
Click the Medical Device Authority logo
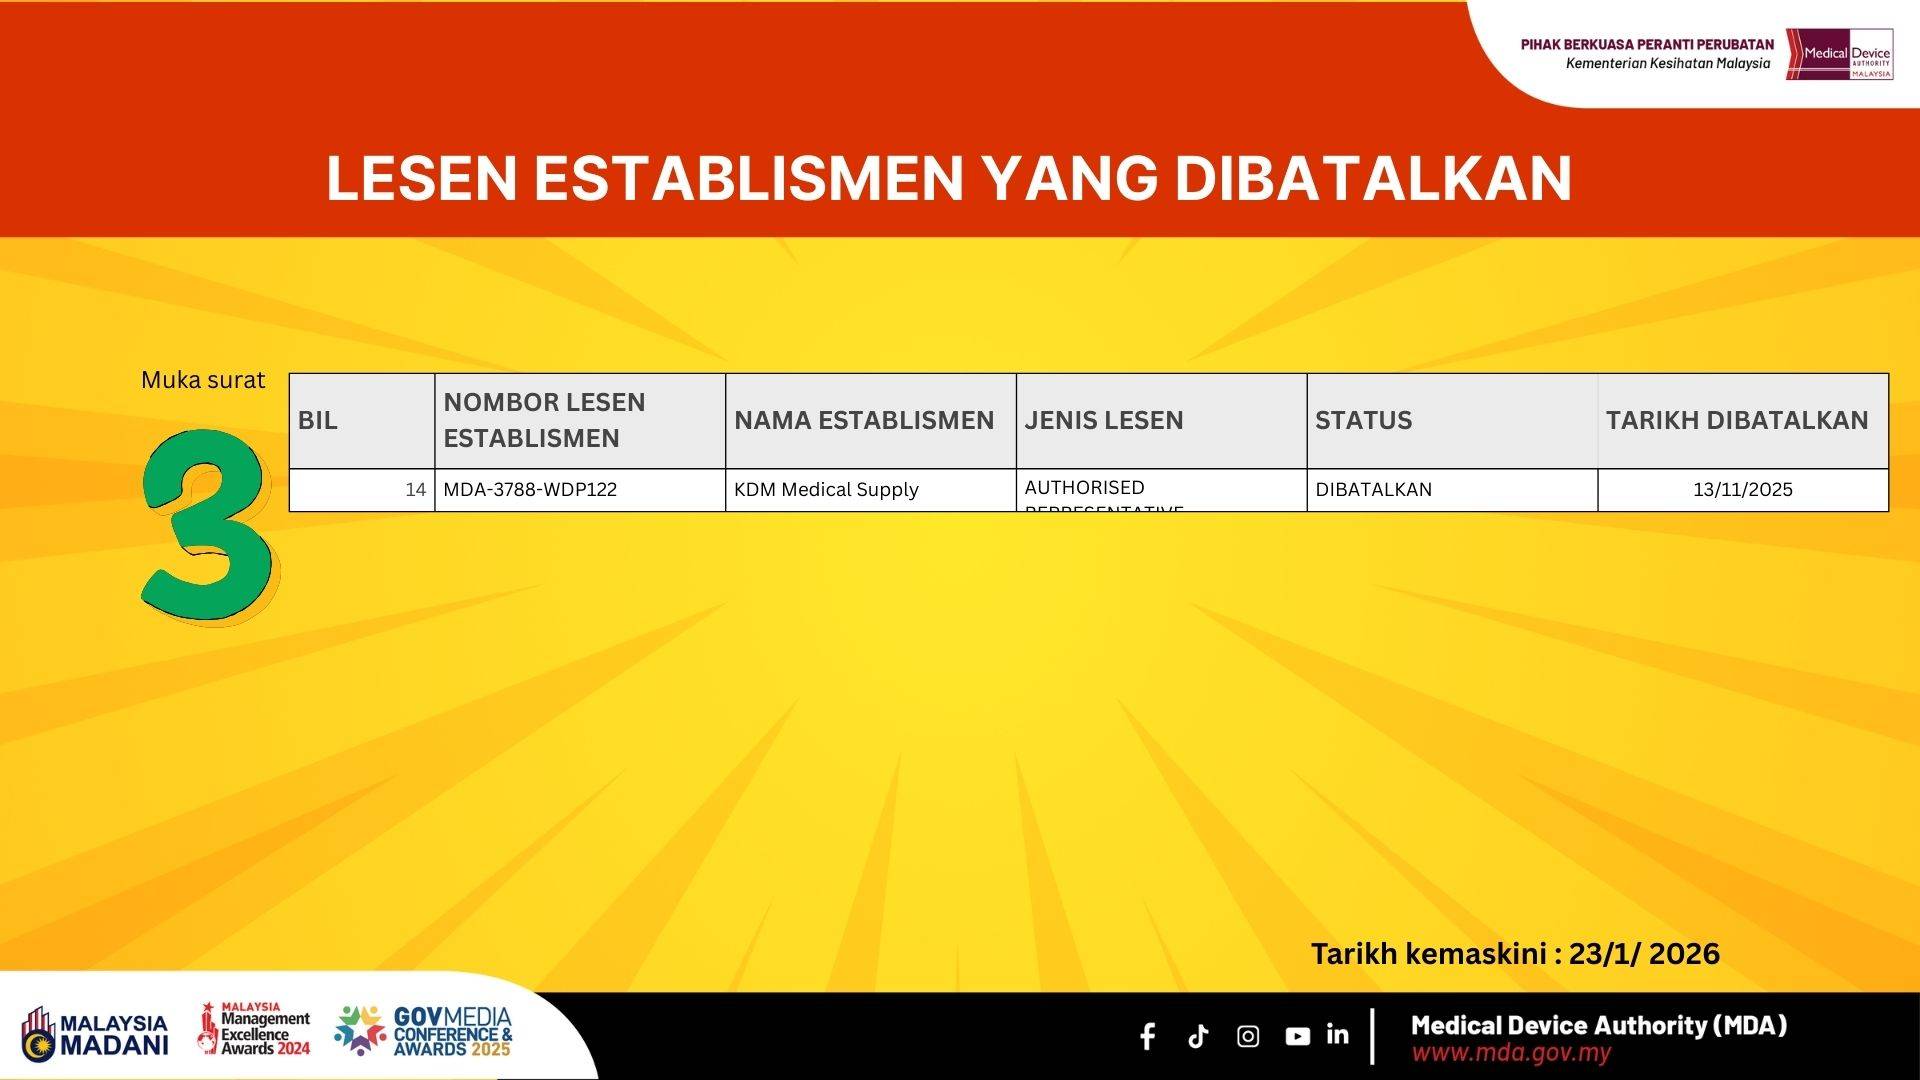point(1839,54)
